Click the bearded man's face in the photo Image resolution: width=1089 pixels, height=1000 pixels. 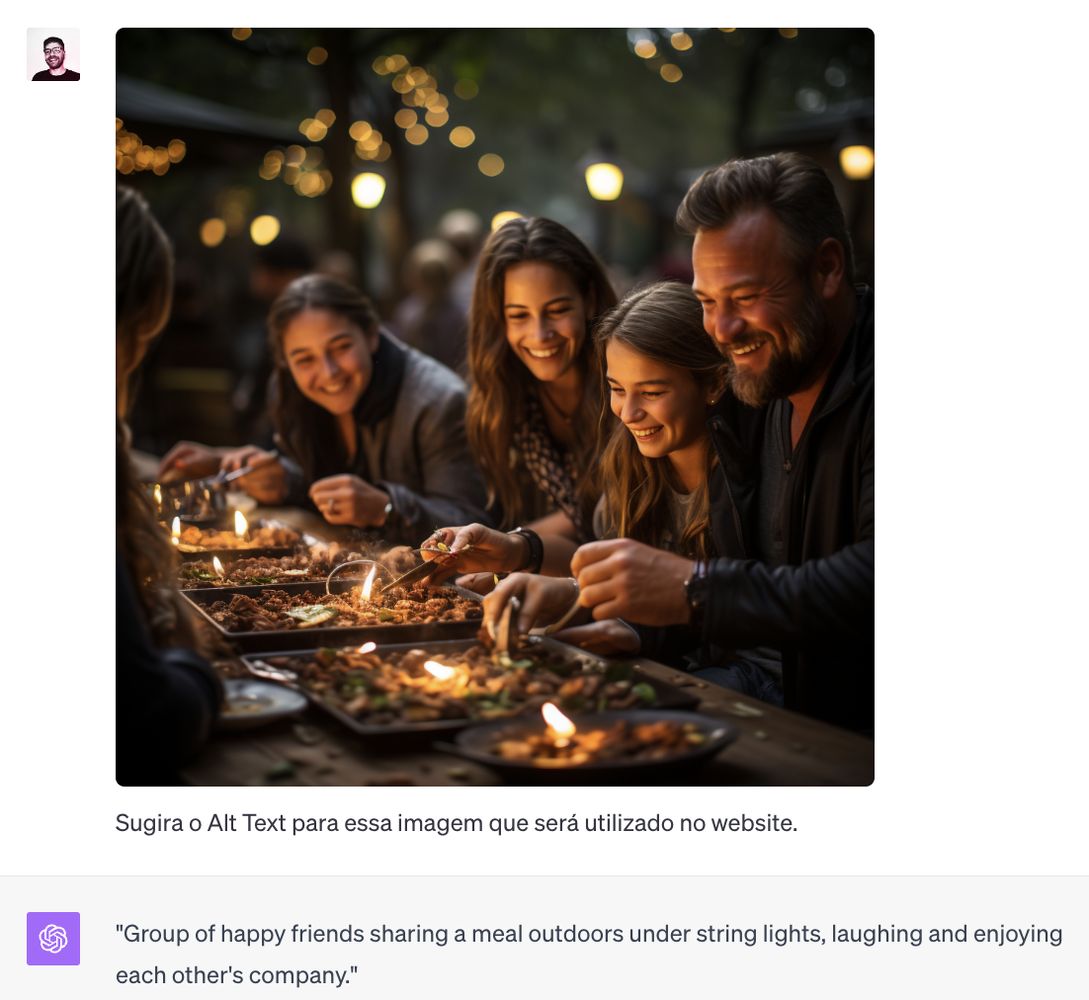[x=754, y=306]
